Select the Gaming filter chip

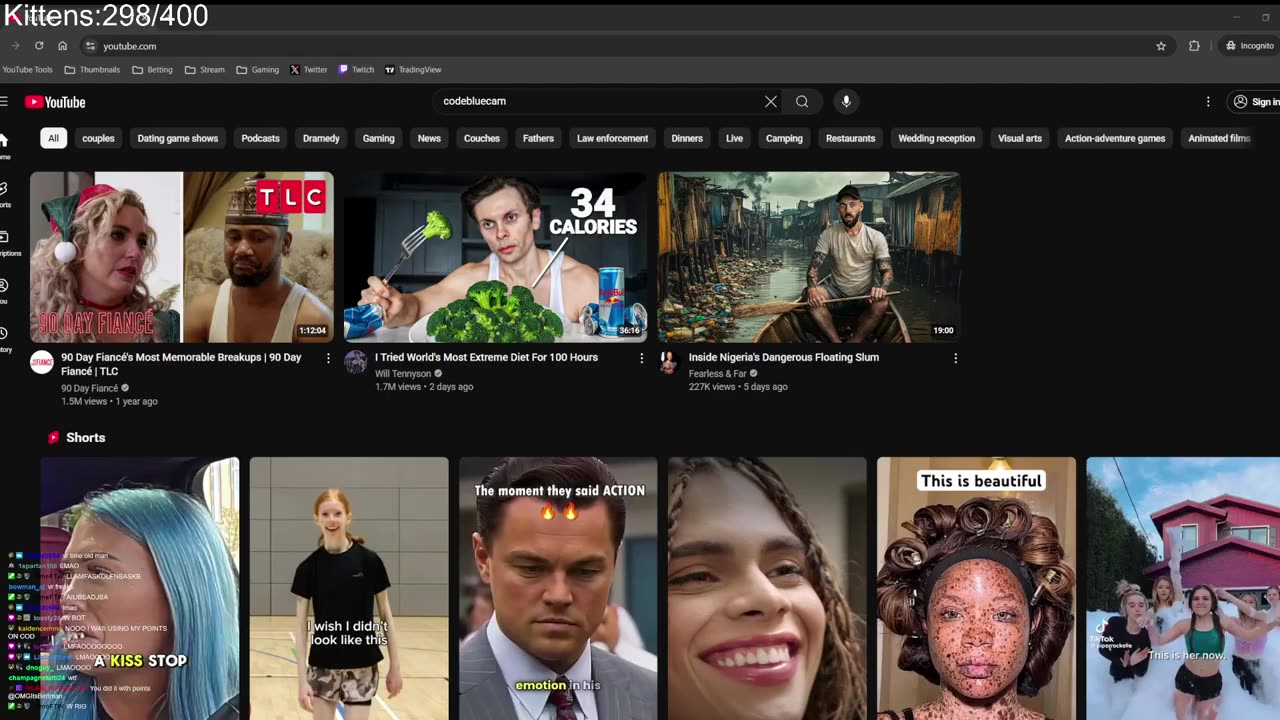pos(378,138)
